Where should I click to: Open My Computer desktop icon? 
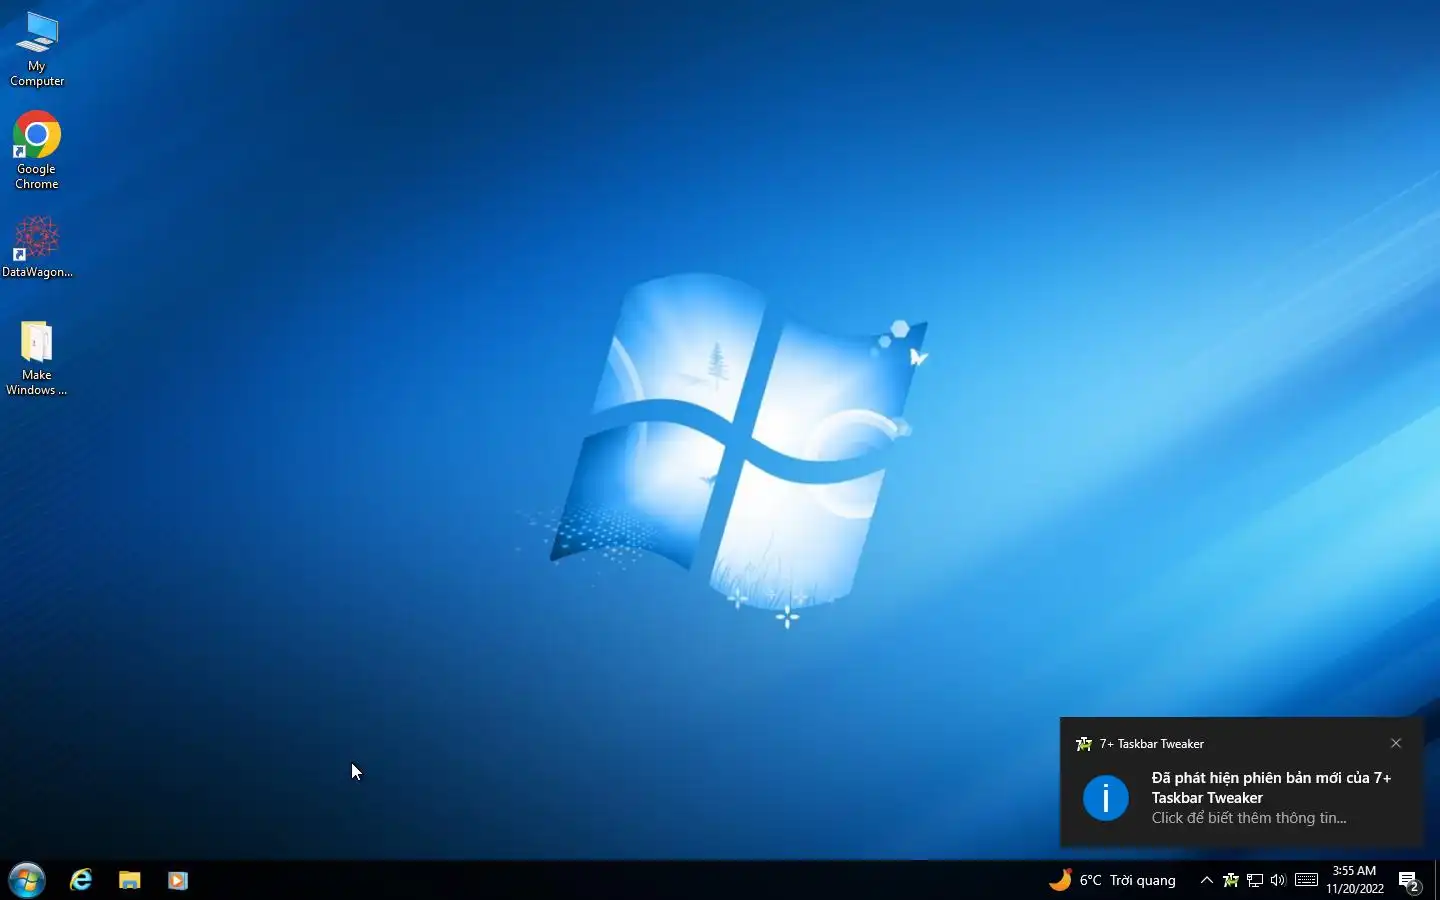coord(37,49)
